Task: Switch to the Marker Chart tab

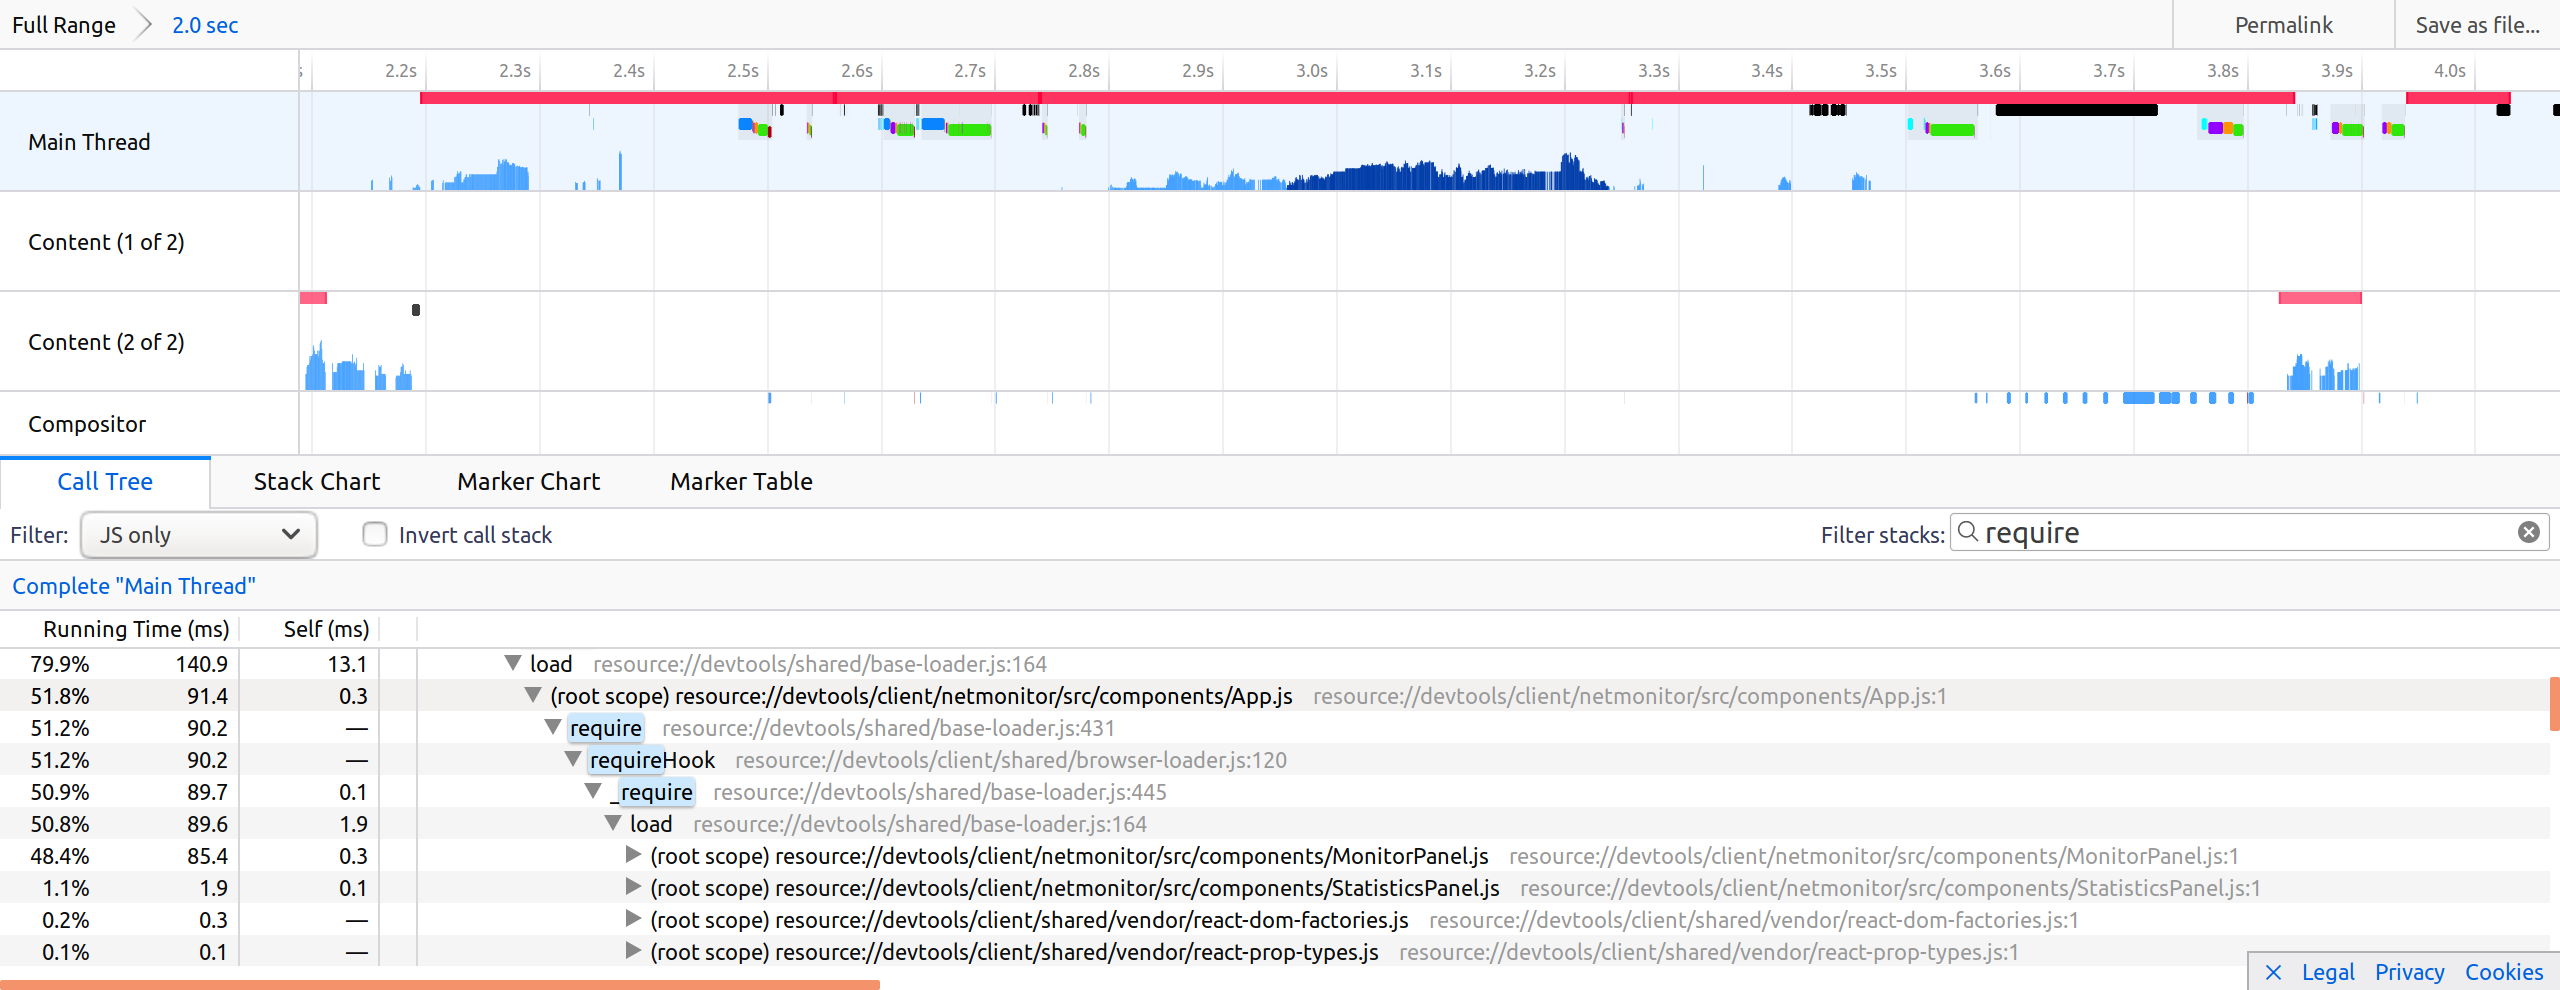Action: click(x=527, y=481)
